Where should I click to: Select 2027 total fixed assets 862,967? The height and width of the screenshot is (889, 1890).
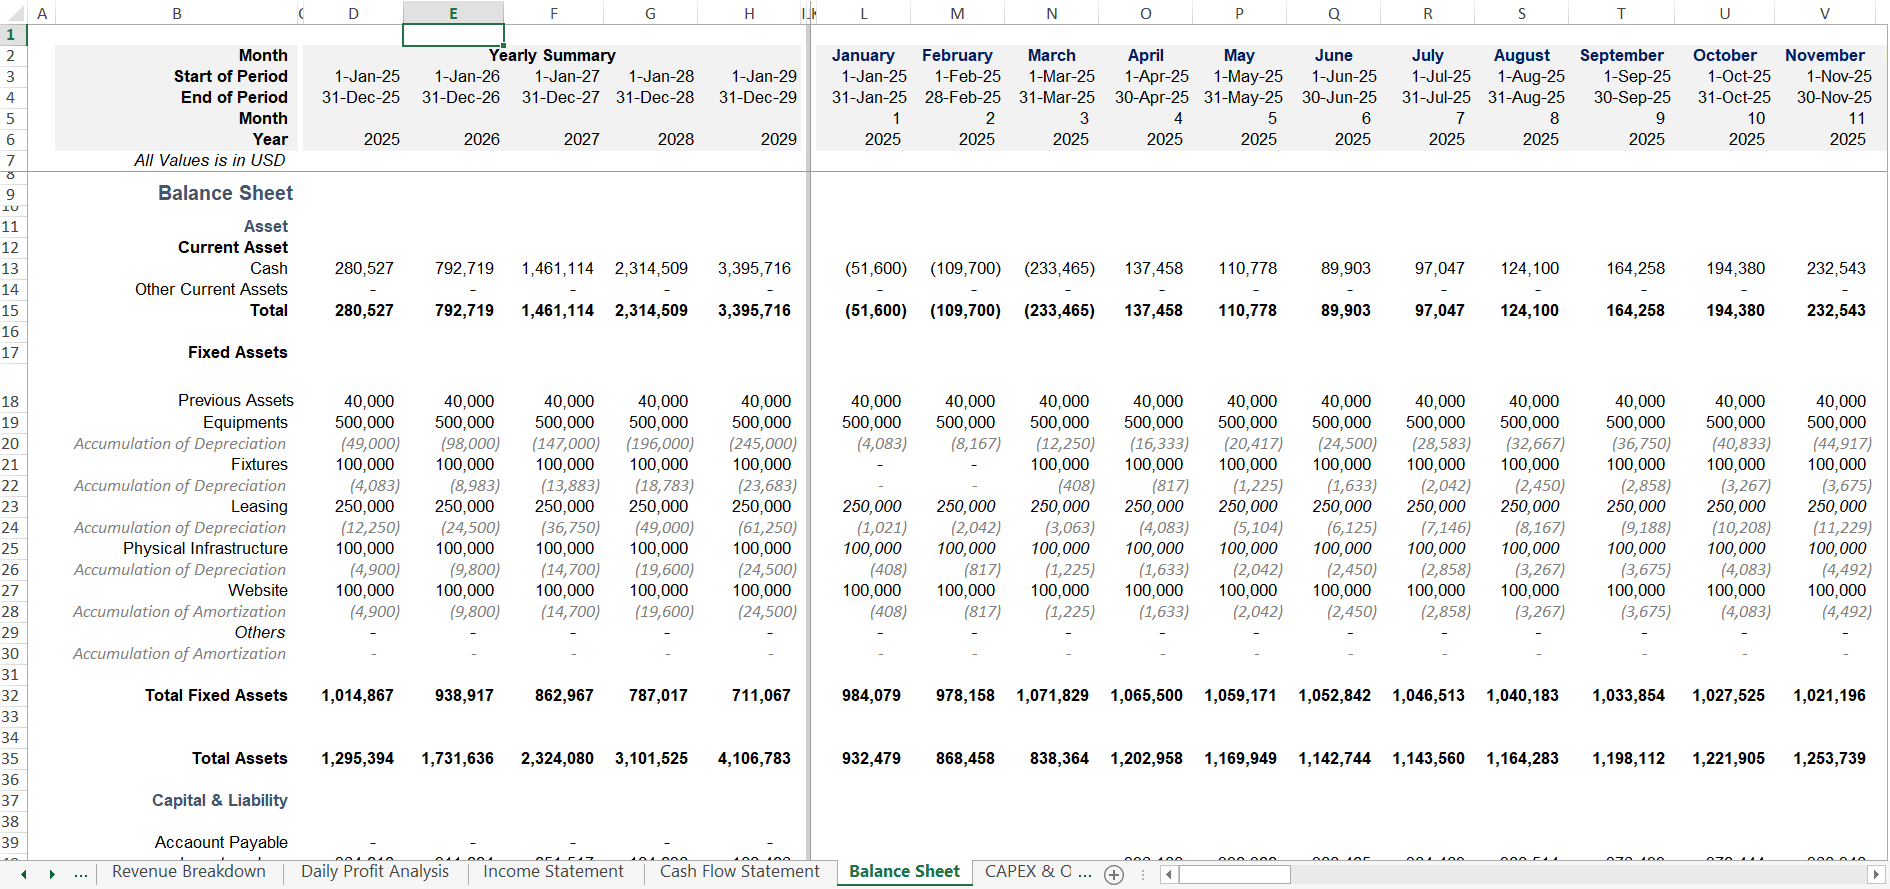pyautogui.click(x=564, y=695)
